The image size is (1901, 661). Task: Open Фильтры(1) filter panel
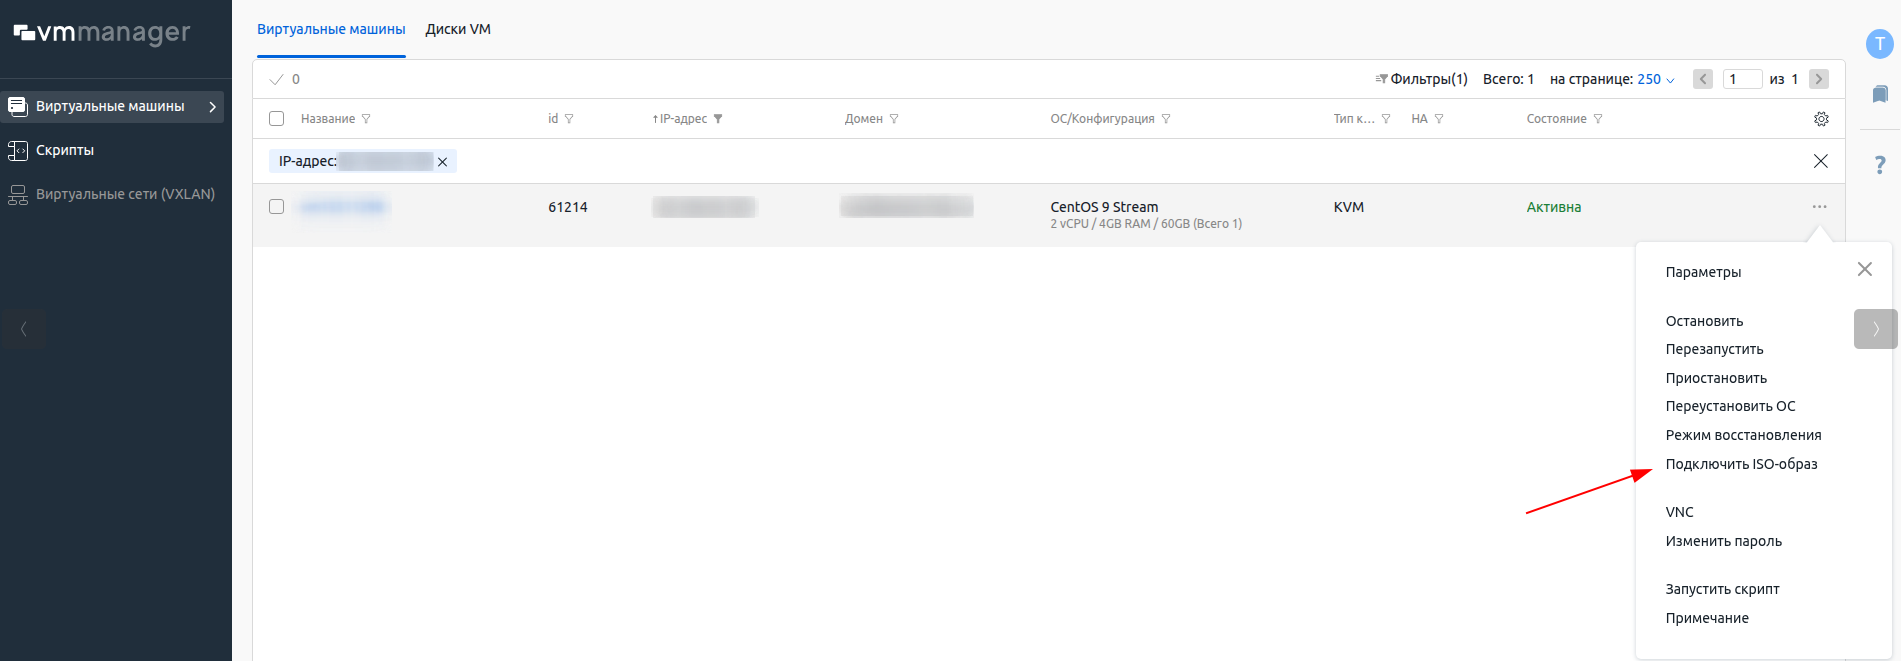[x=1421, y=79]
